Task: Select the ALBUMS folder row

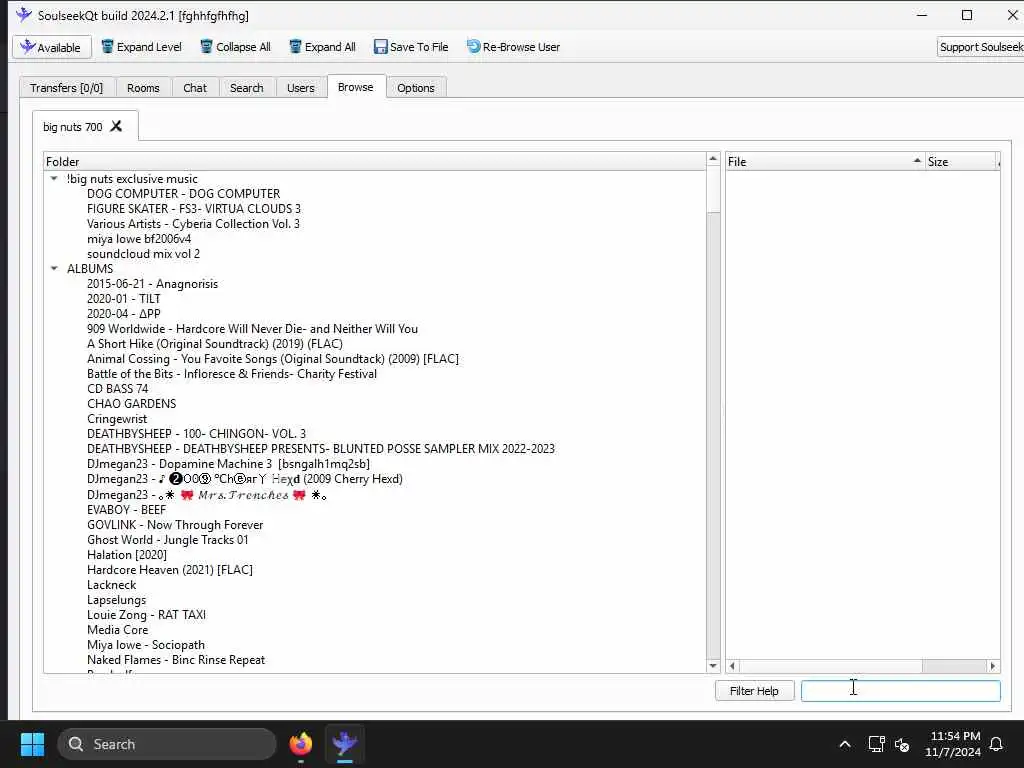Action: tap(90, 269)
